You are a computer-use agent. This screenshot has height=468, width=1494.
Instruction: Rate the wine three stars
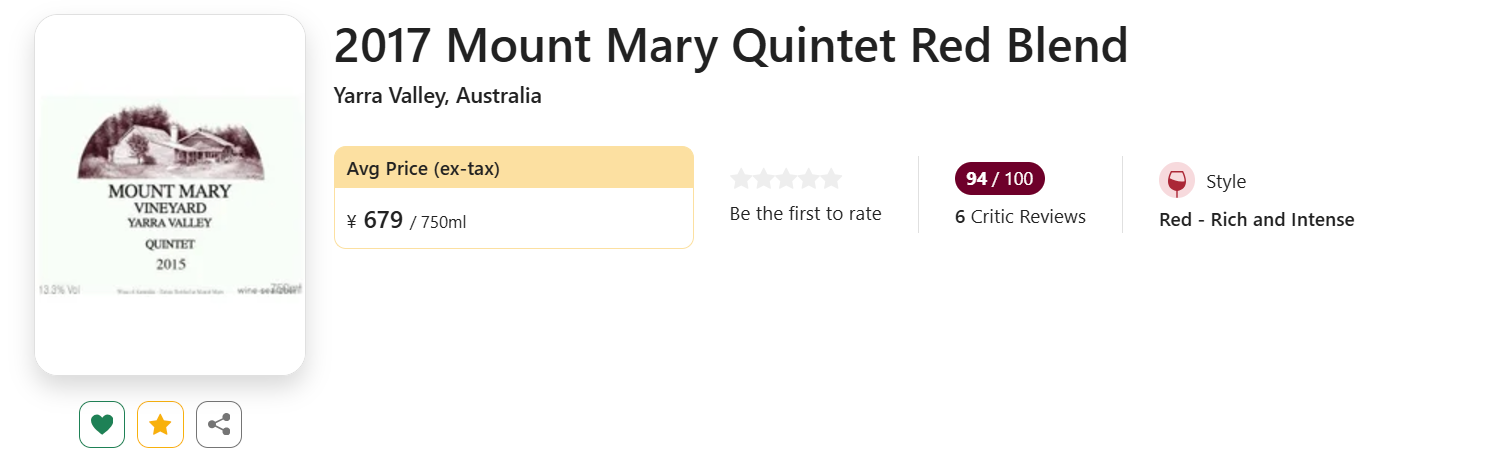786,179
